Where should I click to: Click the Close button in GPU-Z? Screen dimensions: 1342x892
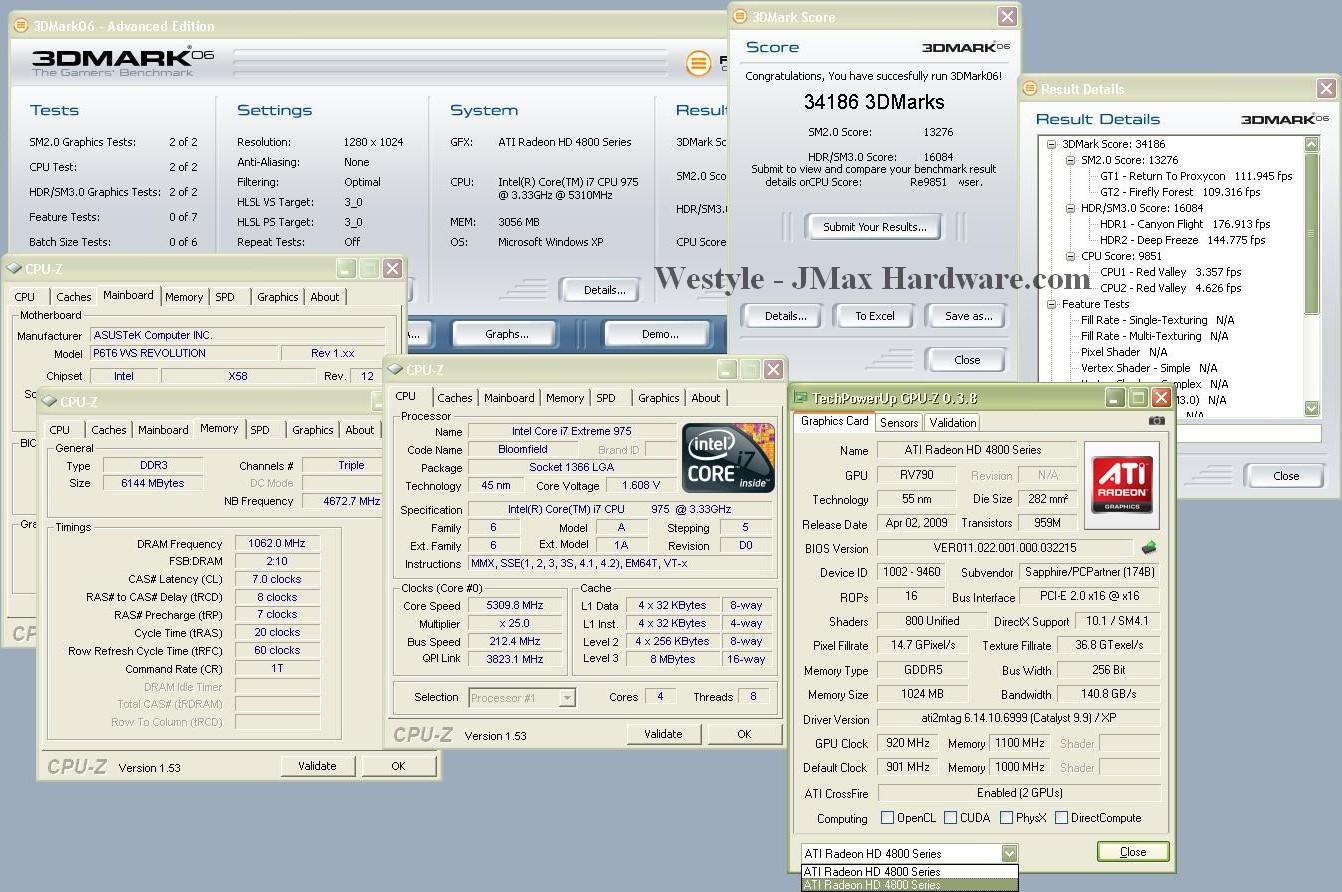[1133, 852]
